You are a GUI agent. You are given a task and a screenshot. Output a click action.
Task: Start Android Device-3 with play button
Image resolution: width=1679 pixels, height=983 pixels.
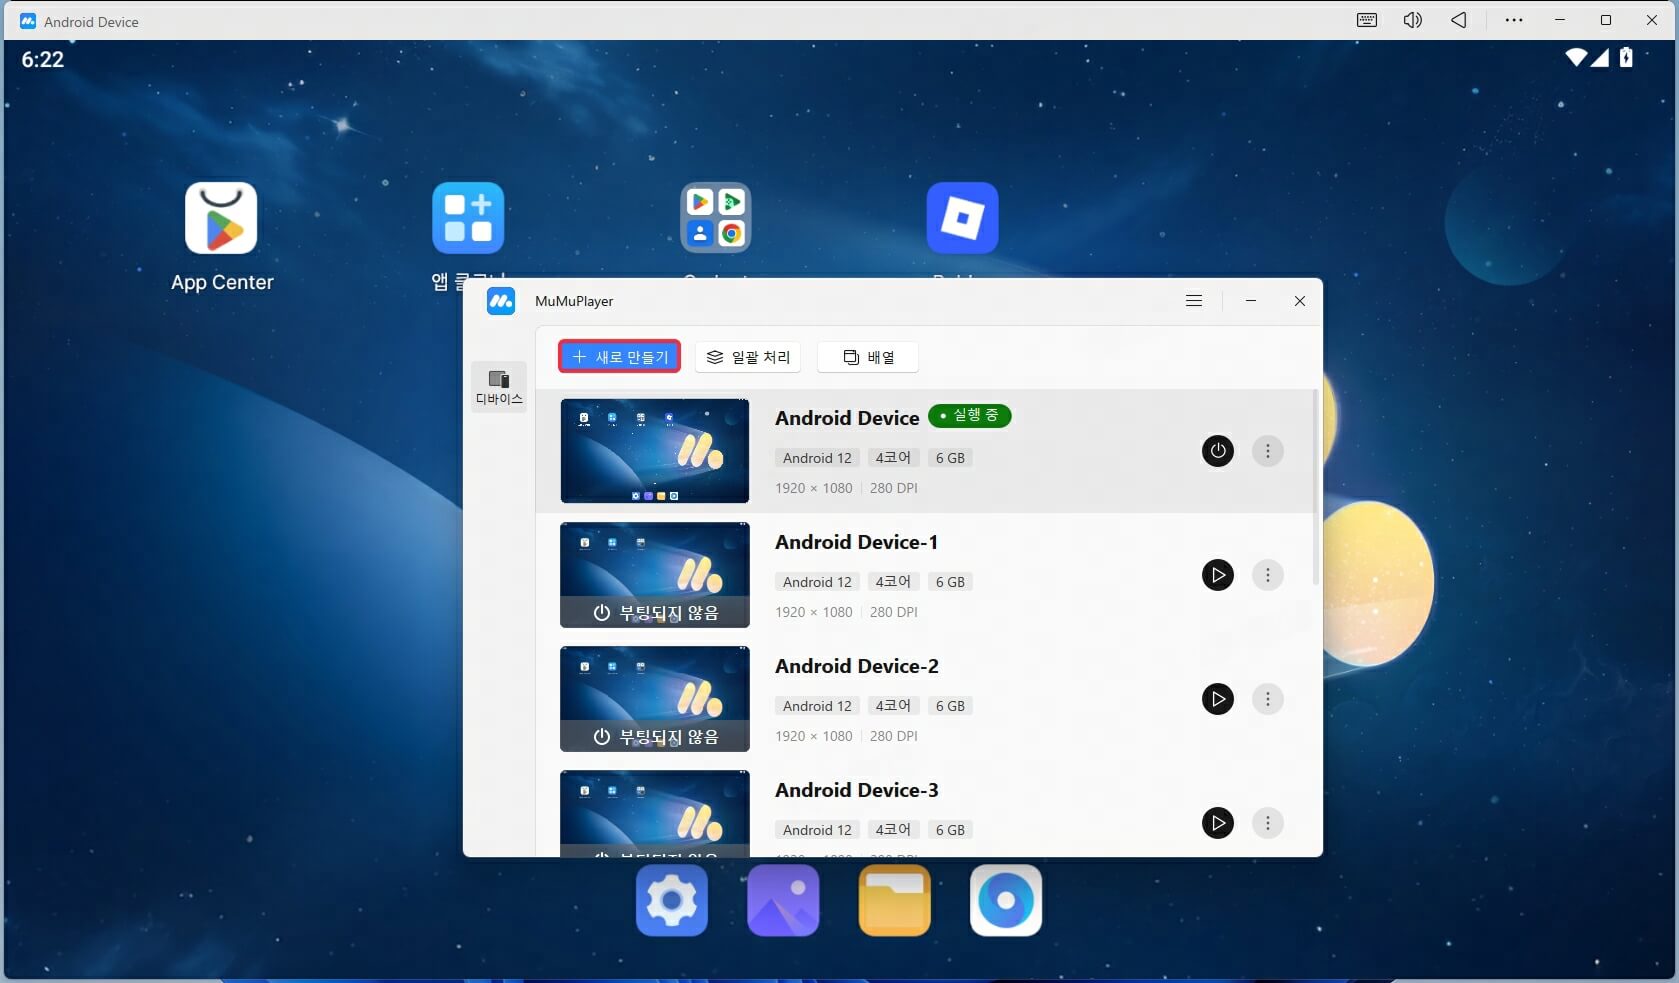[x=1218, y=823]
